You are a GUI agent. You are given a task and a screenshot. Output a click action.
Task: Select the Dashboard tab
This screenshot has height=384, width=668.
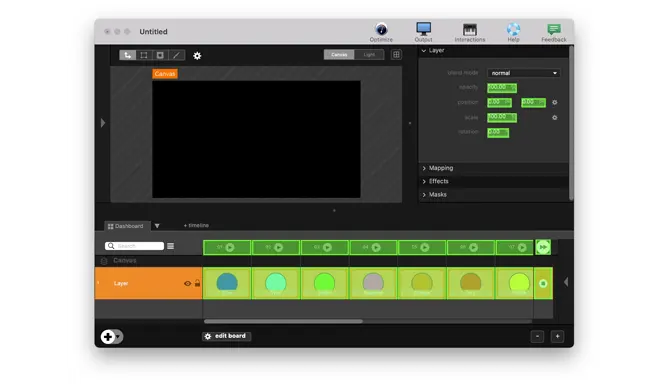(126, 226)
